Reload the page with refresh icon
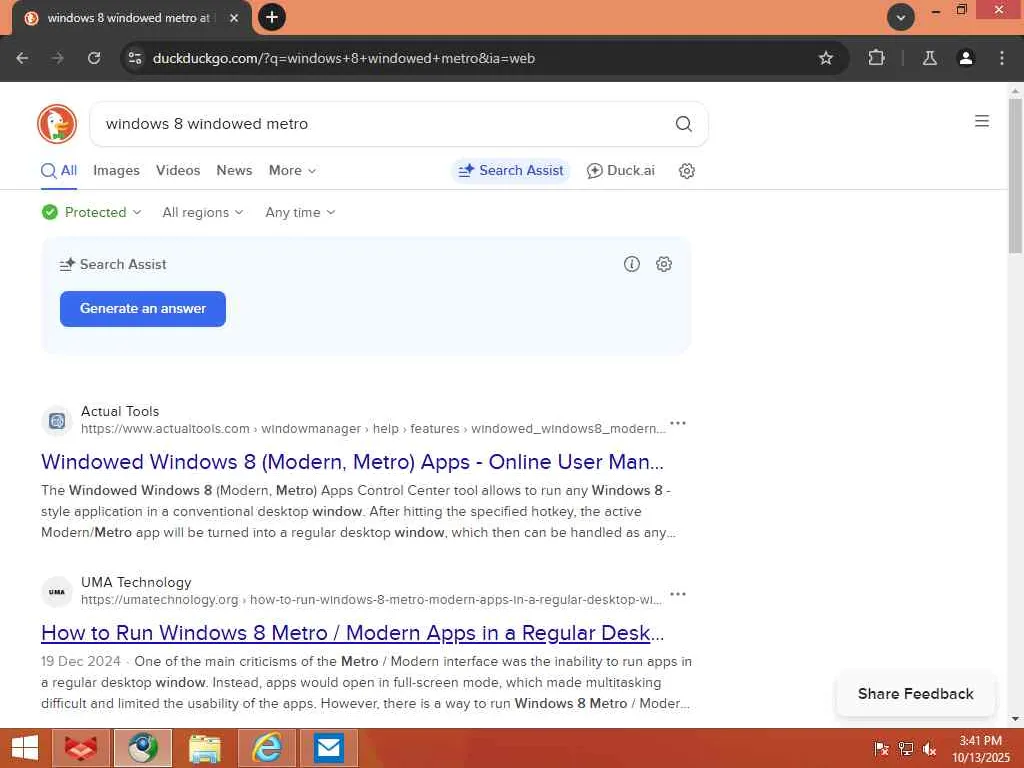Viewport: 1024px width, 768px height. click(94, 58)
